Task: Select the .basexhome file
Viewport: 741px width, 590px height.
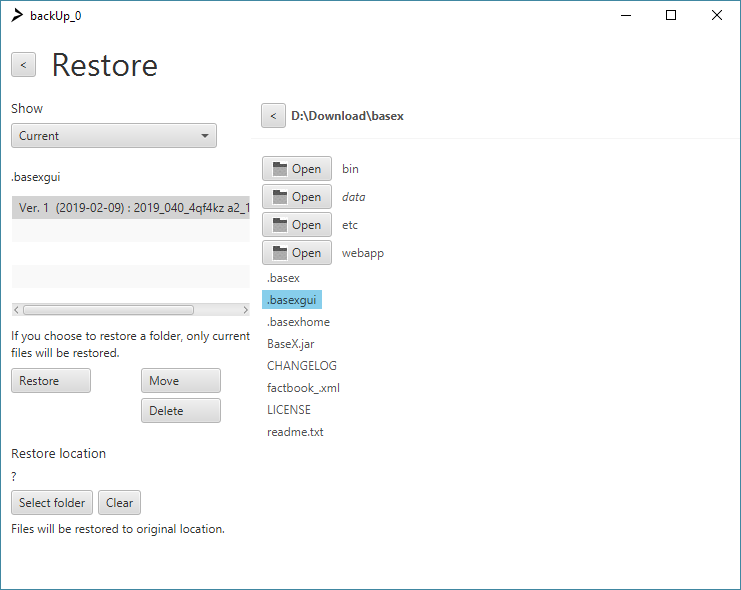Action: (x=298, y=322)
